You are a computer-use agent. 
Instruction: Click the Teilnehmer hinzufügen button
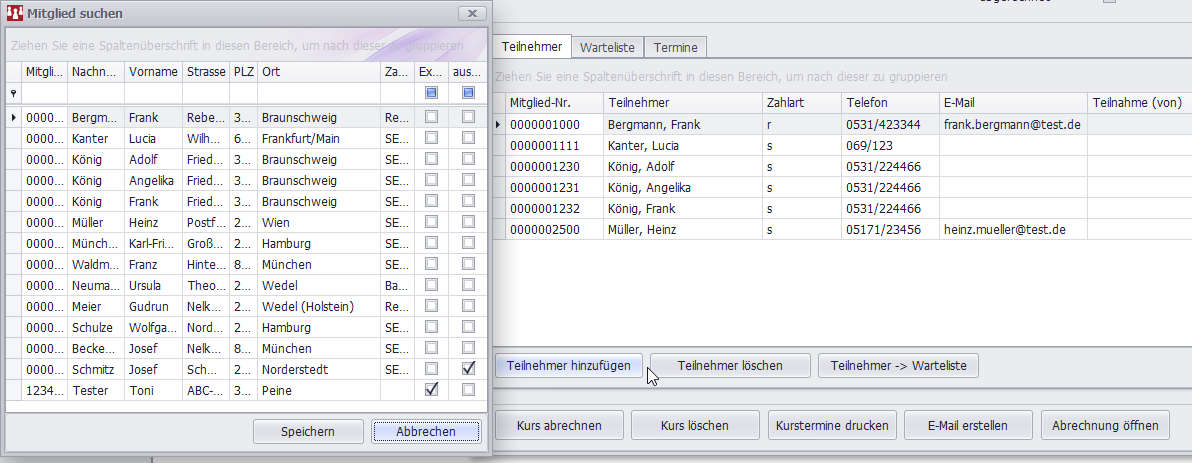tap(569, 366)
